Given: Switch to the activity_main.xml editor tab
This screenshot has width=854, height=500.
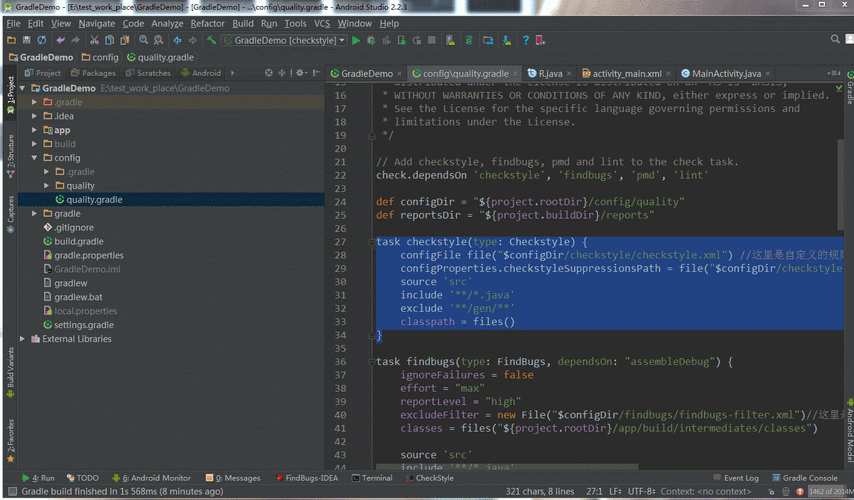Looking at the screenshot, I should point(626,74).
